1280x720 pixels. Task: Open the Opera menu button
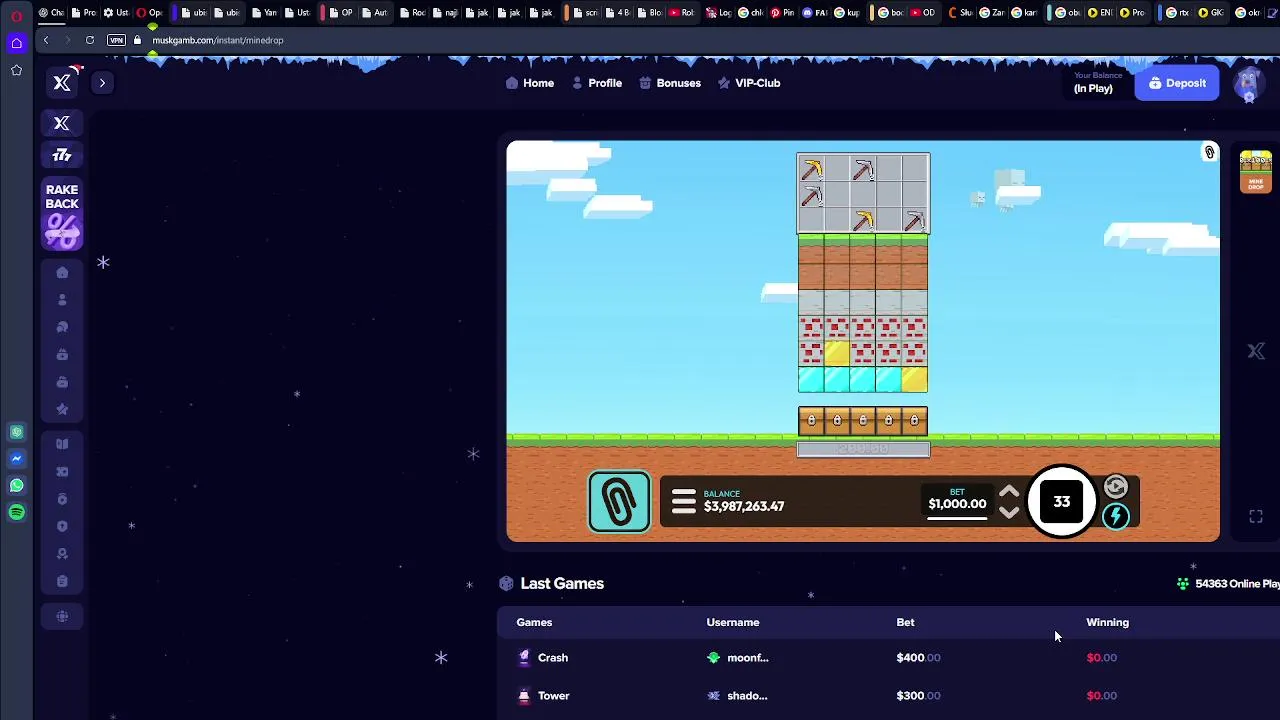point(16,16)
